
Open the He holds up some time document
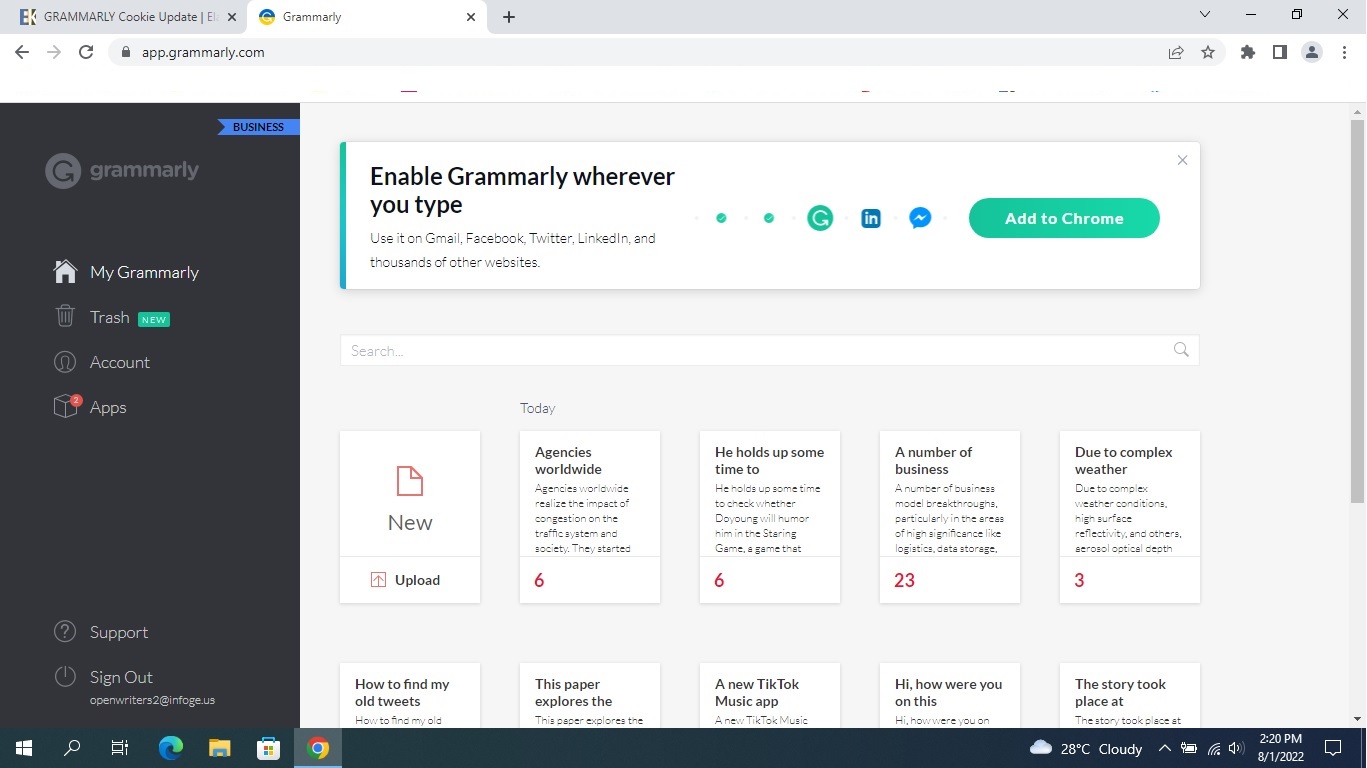(x=770, y=517)
